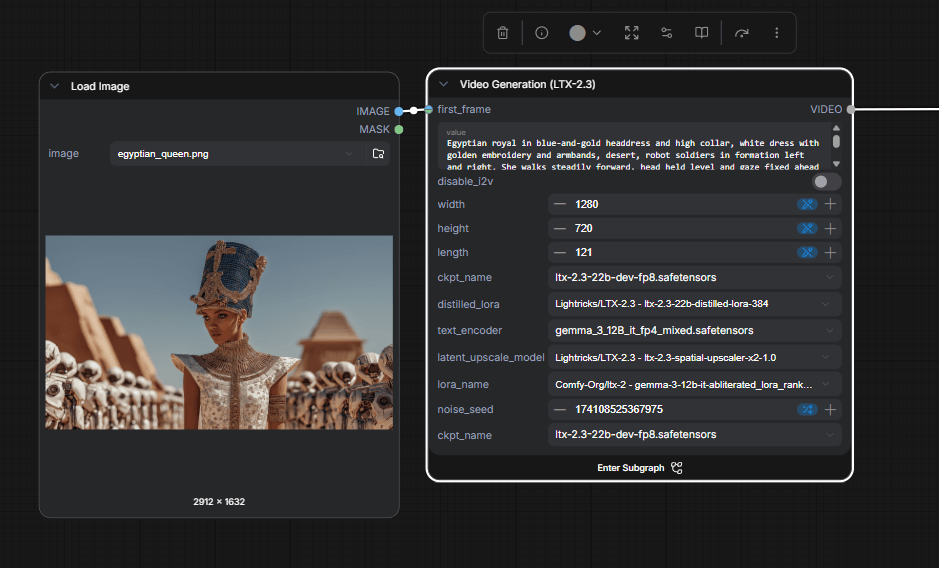Image resolution: width=939 pixels, height=568 pixels.
Task: Click the expand arrows icon in toolbar
Action: pyautogui.click(x=631, y=33)
